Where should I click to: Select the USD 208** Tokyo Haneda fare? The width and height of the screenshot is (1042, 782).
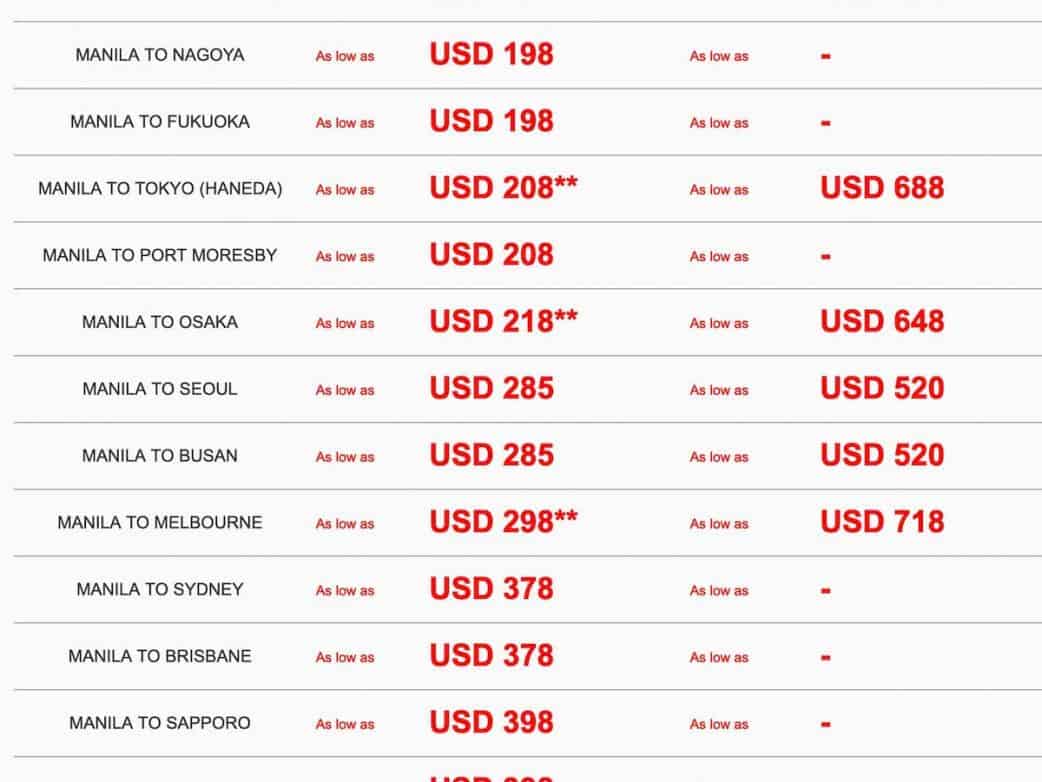click(x=503, y=188)
